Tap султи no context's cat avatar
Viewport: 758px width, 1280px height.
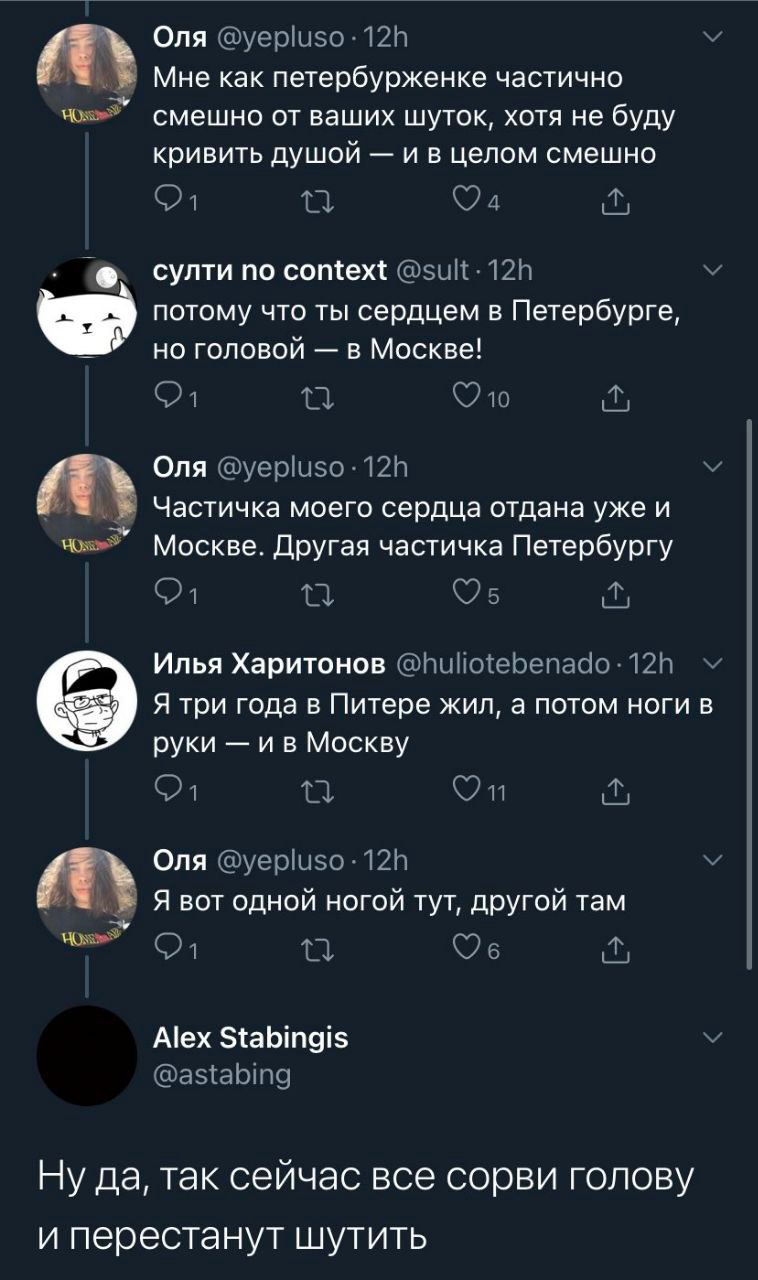(86, 305)
